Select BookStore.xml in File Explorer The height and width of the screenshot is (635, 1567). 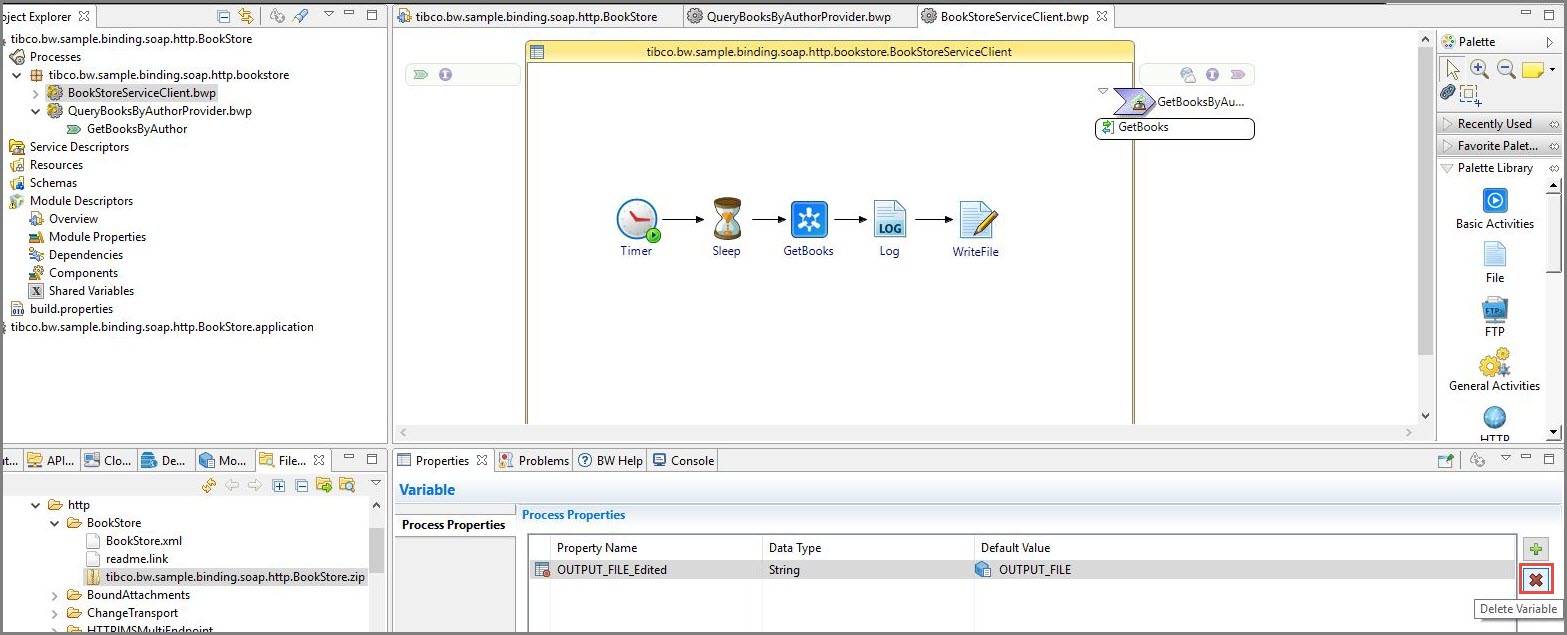pyautogui.click(x=143, y=541)
